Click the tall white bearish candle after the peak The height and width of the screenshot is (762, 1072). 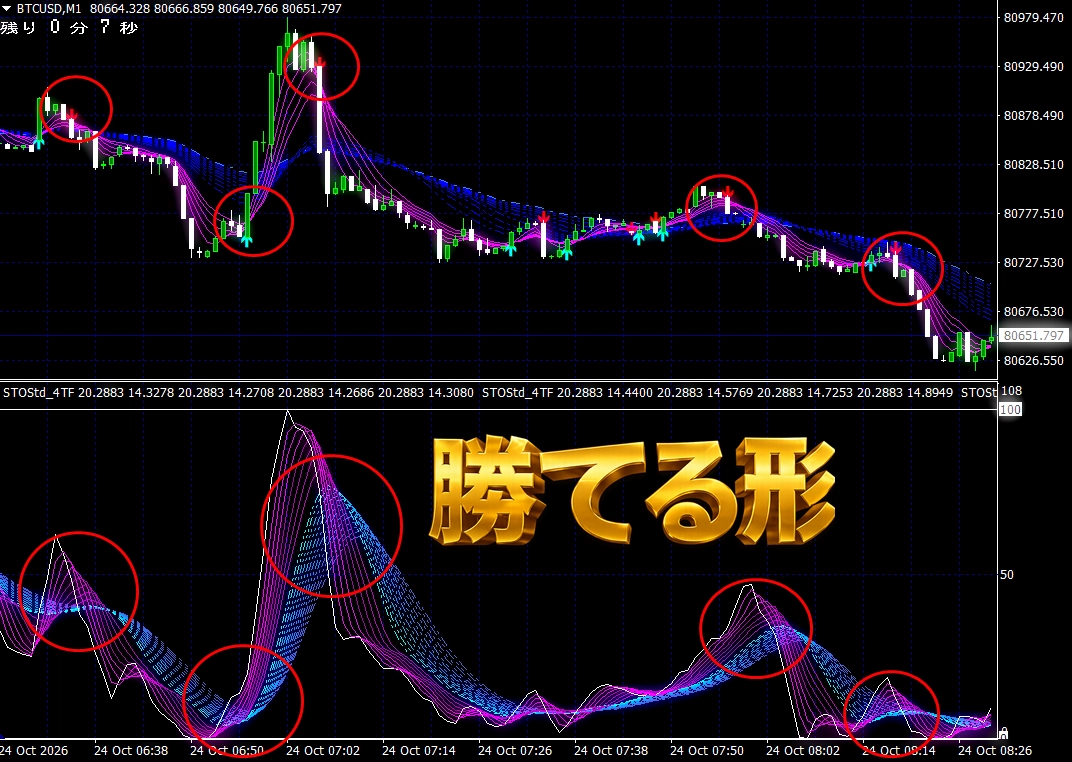[319, 109]
